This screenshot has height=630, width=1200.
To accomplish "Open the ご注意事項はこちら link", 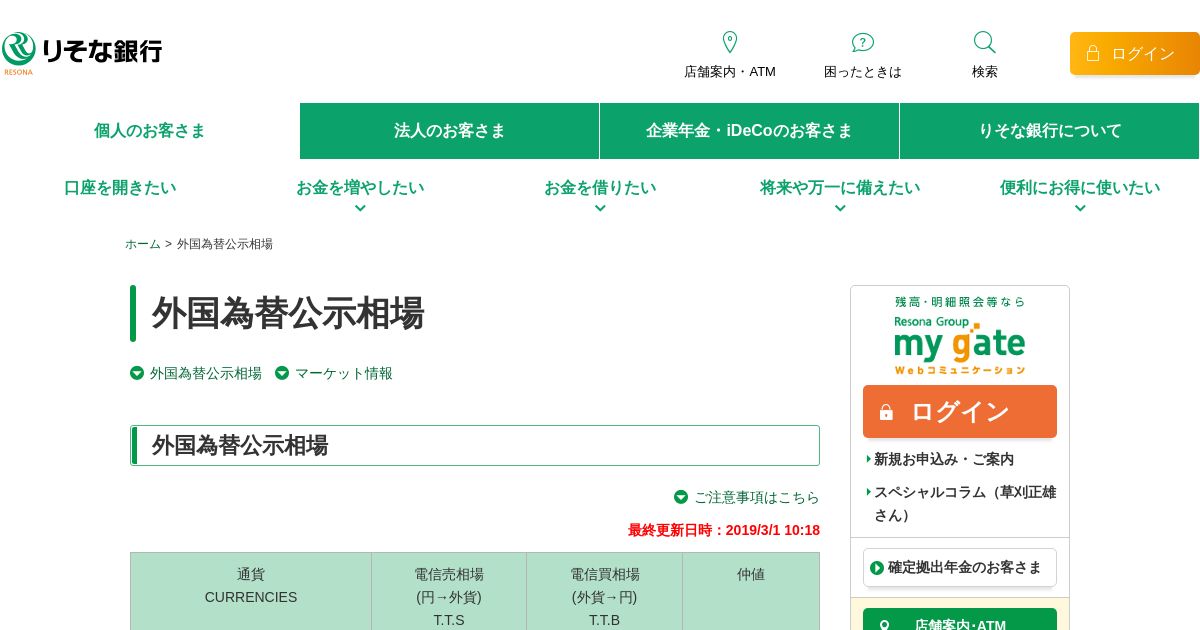I will click(x=757, y=497).
